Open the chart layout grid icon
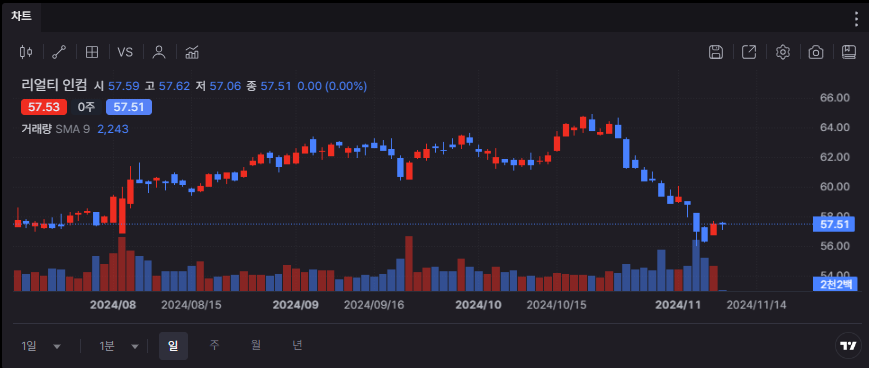869x368 pixels. [x=92, y=53]
